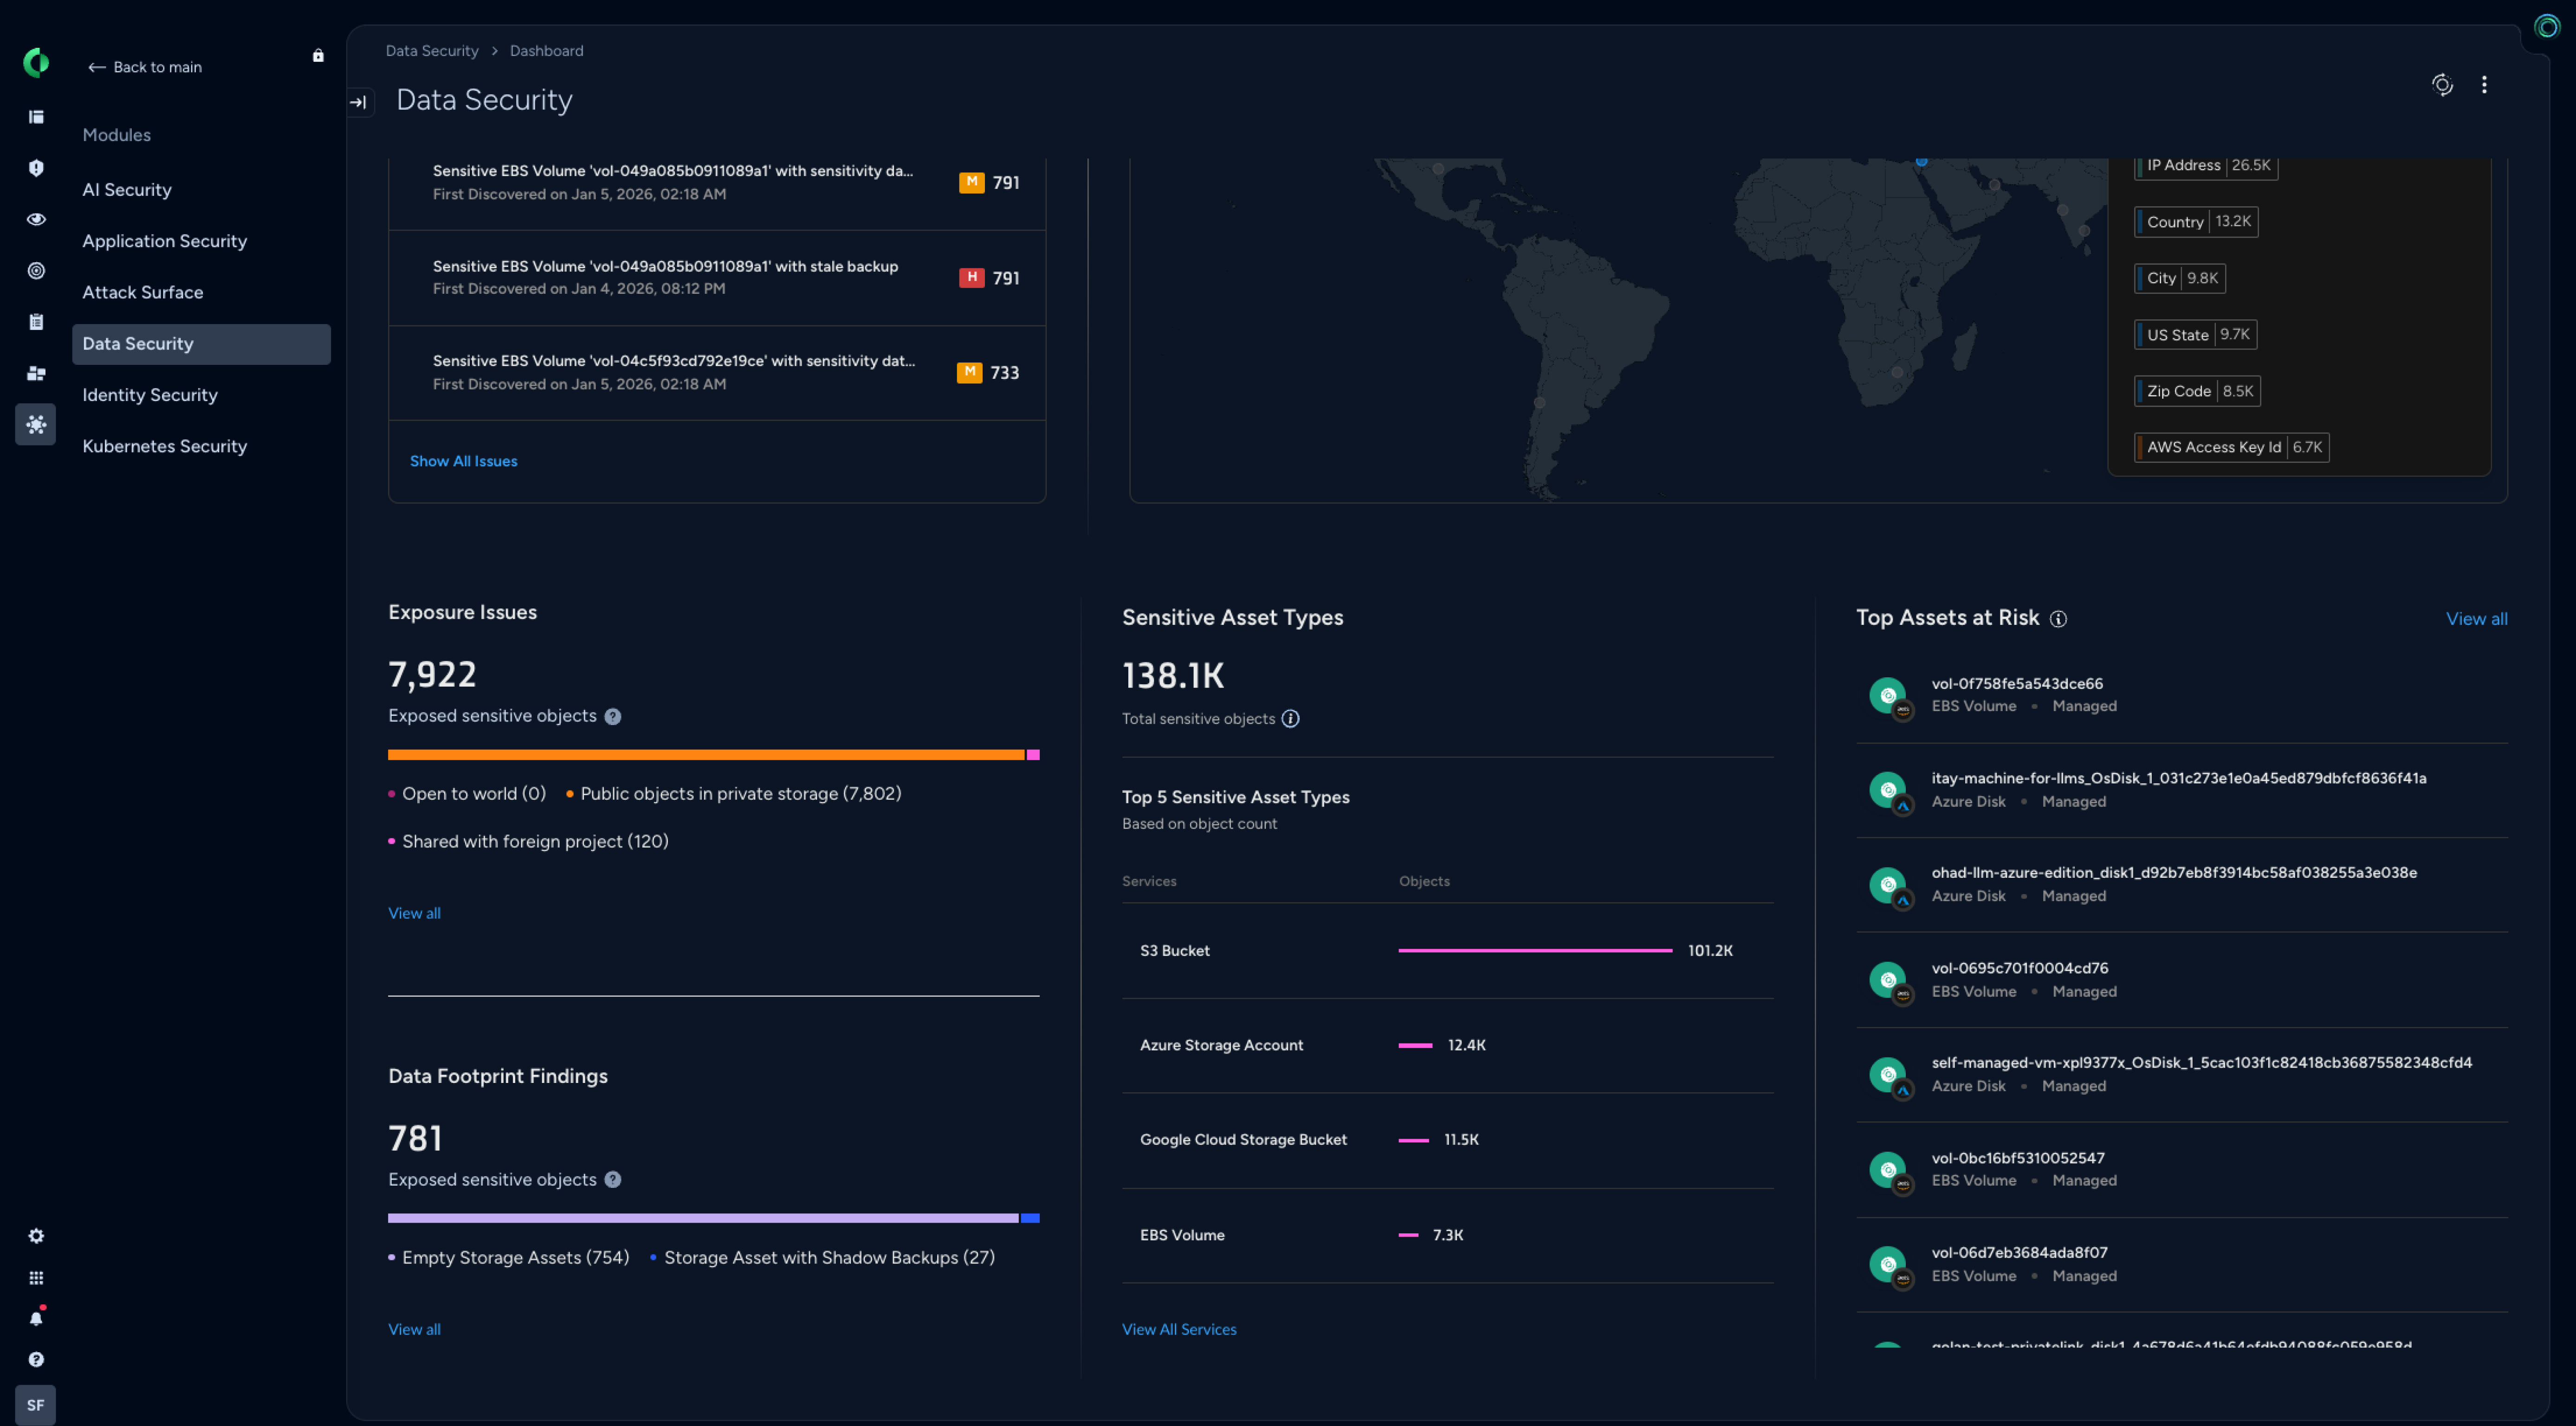Select Kubernetes Security module

tap(164, 446)
